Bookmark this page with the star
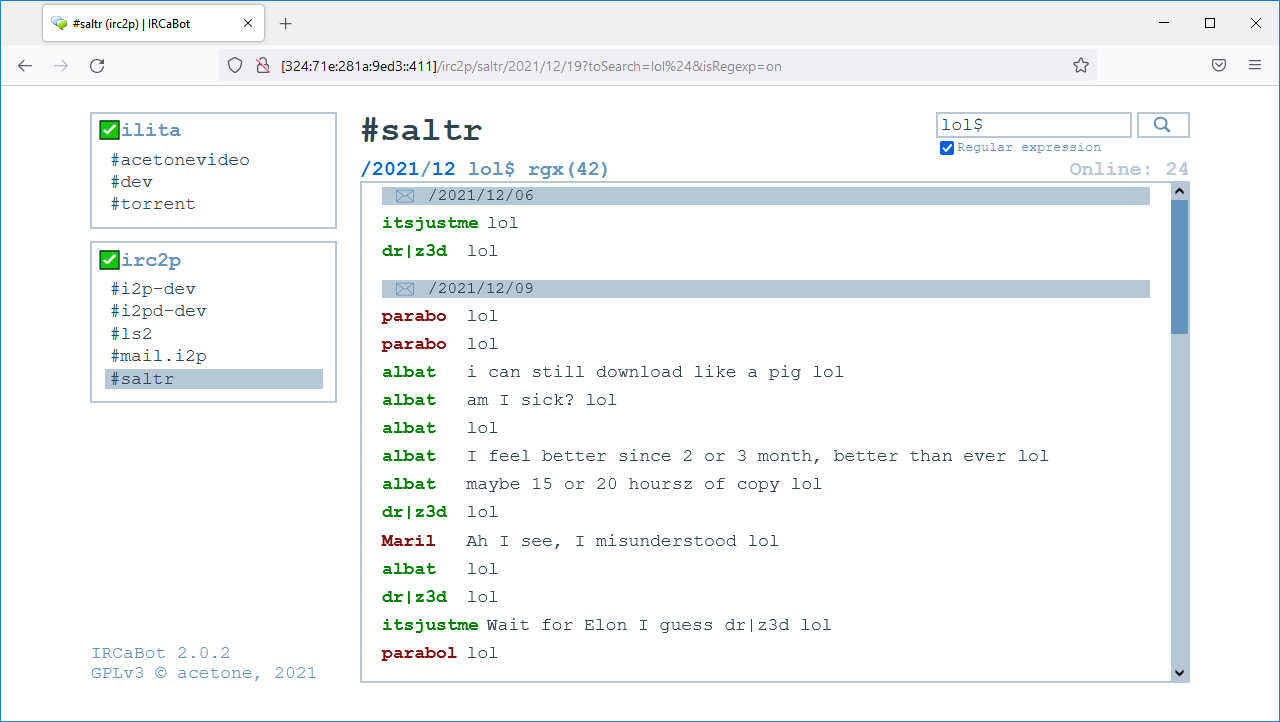 1081,65
